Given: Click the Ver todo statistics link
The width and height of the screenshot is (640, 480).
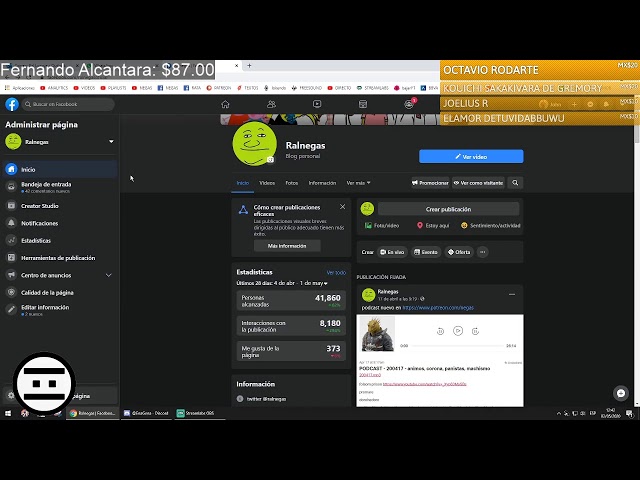Looking at the screenshot, I should coord(336,272).
